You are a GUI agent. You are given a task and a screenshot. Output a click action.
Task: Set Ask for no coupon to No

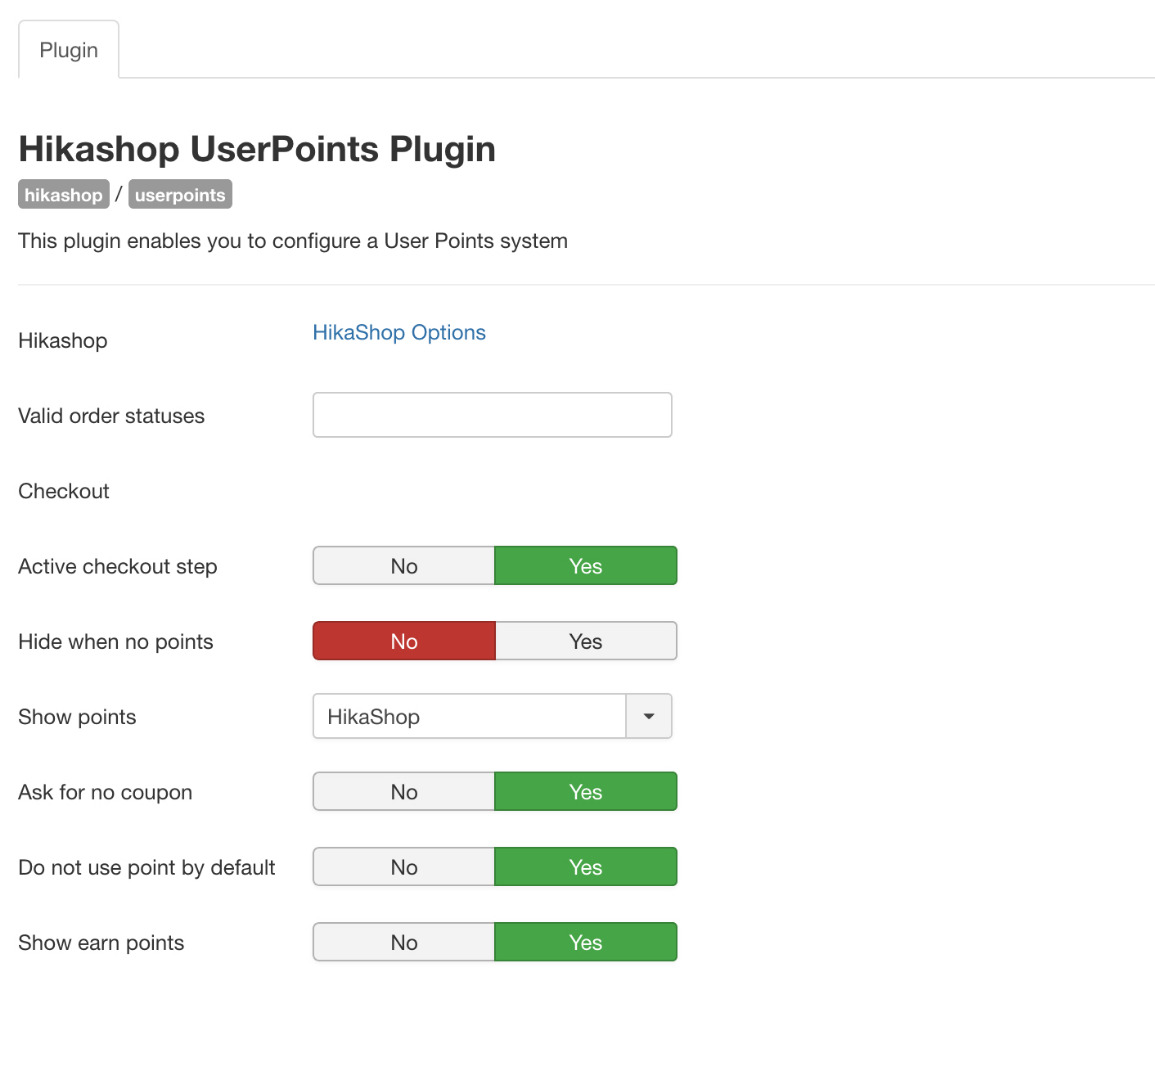[x=404, y=792]
